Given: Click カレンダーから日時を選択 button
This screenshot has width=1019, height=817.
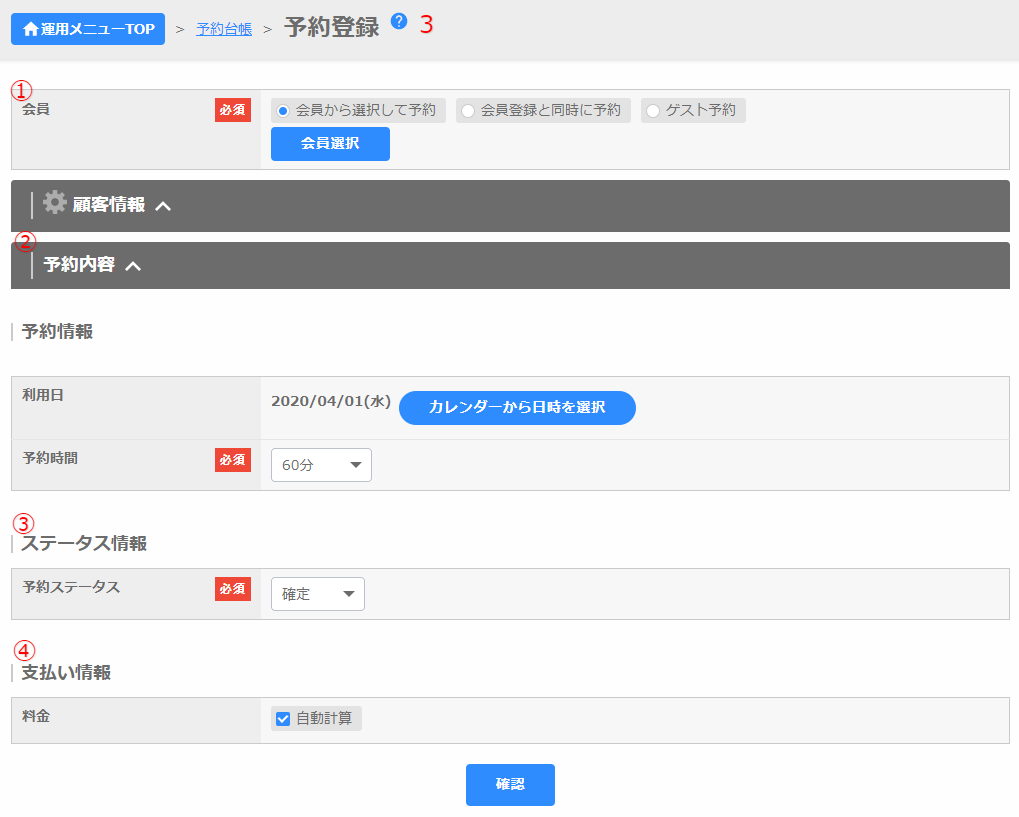Looking at the screenshot, I should coord(517,408).
